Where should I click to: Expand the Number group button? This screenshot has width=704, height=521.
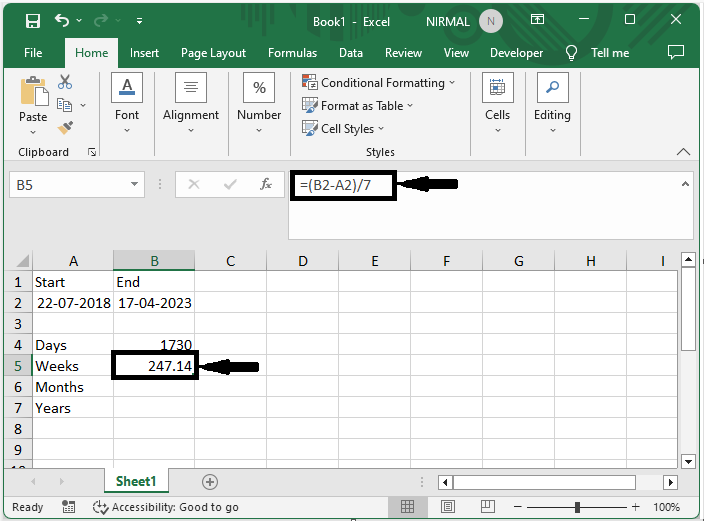point(259,103)
